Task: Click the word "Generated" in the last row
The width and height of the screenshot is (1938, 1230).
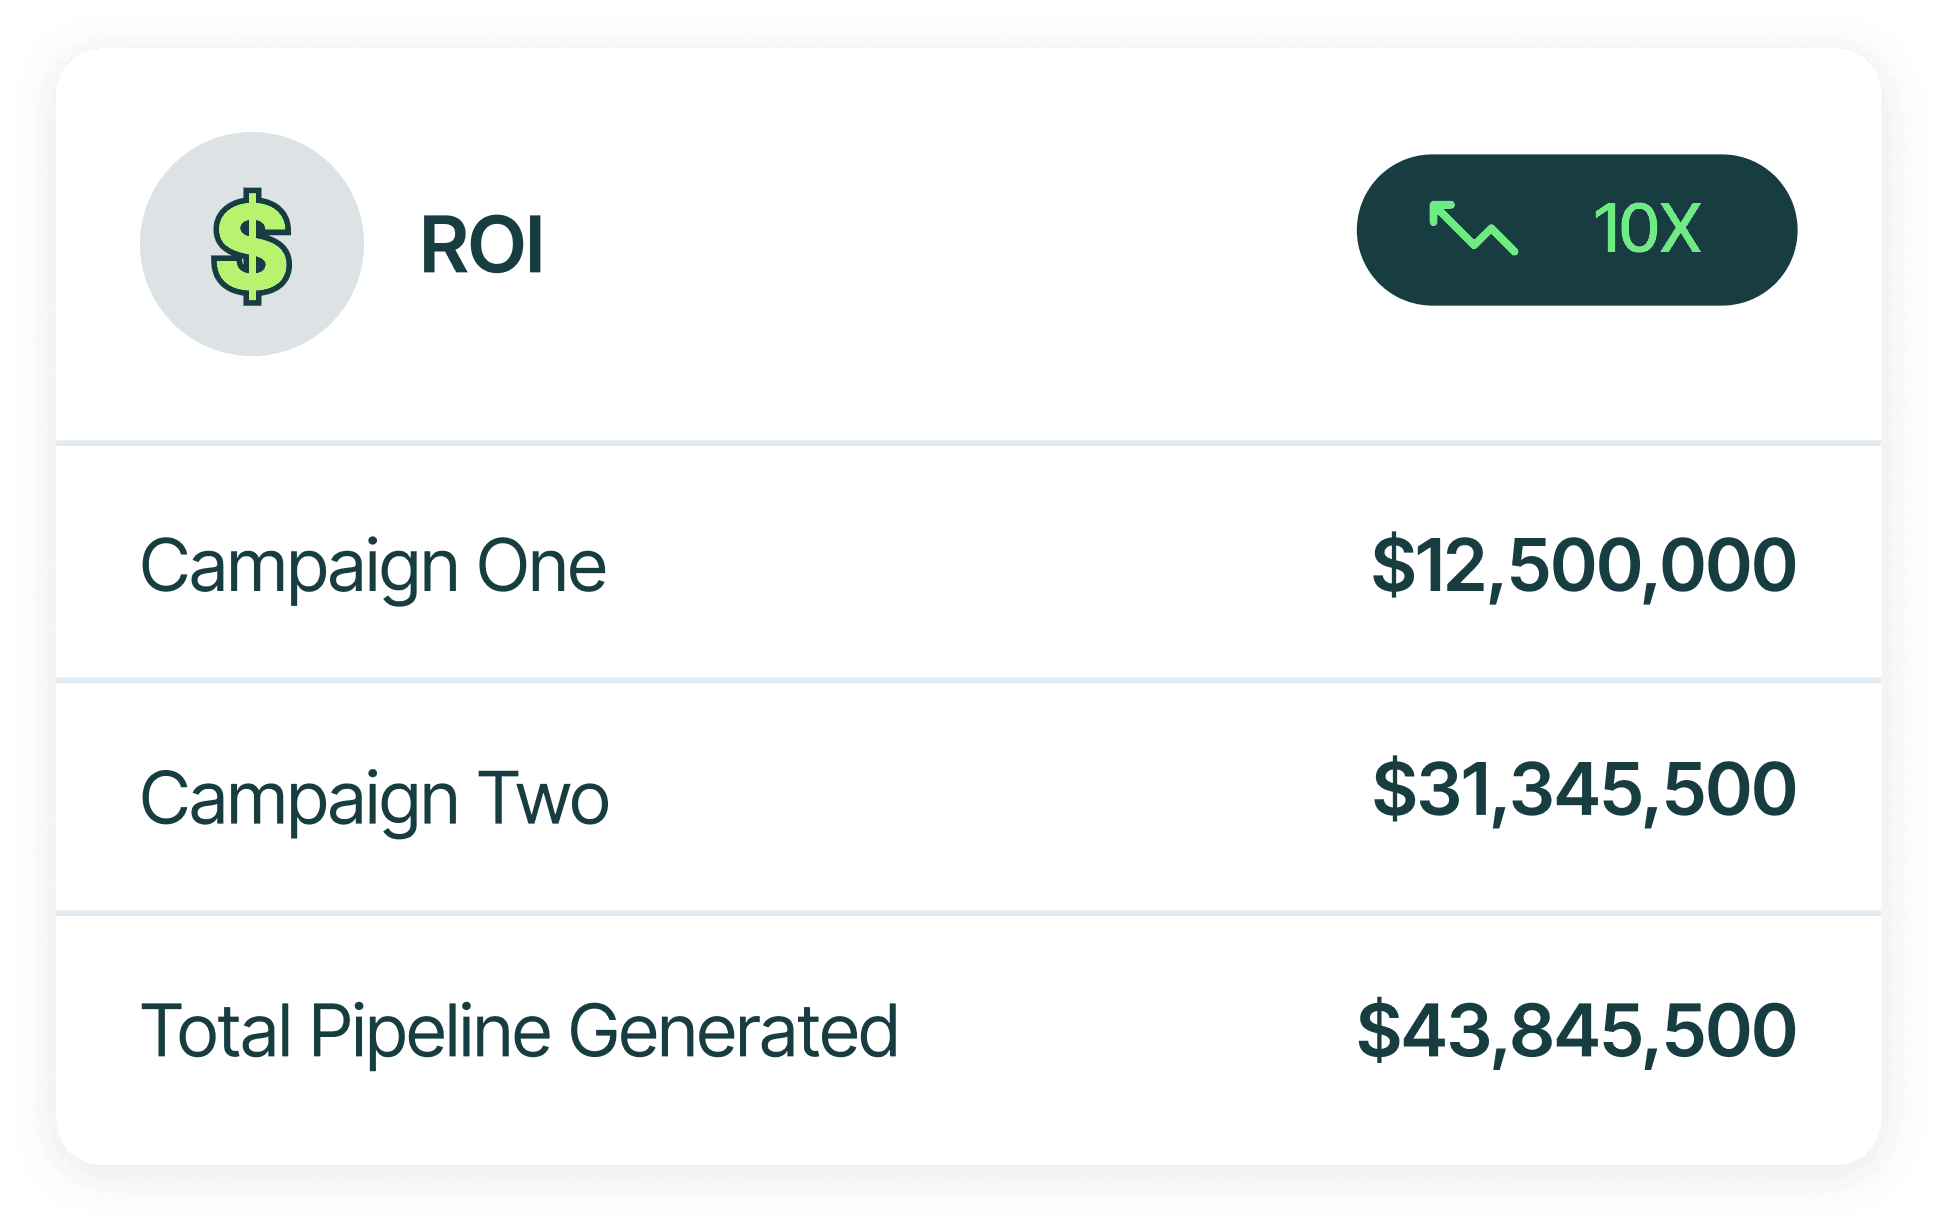Action: point(733,1031)
